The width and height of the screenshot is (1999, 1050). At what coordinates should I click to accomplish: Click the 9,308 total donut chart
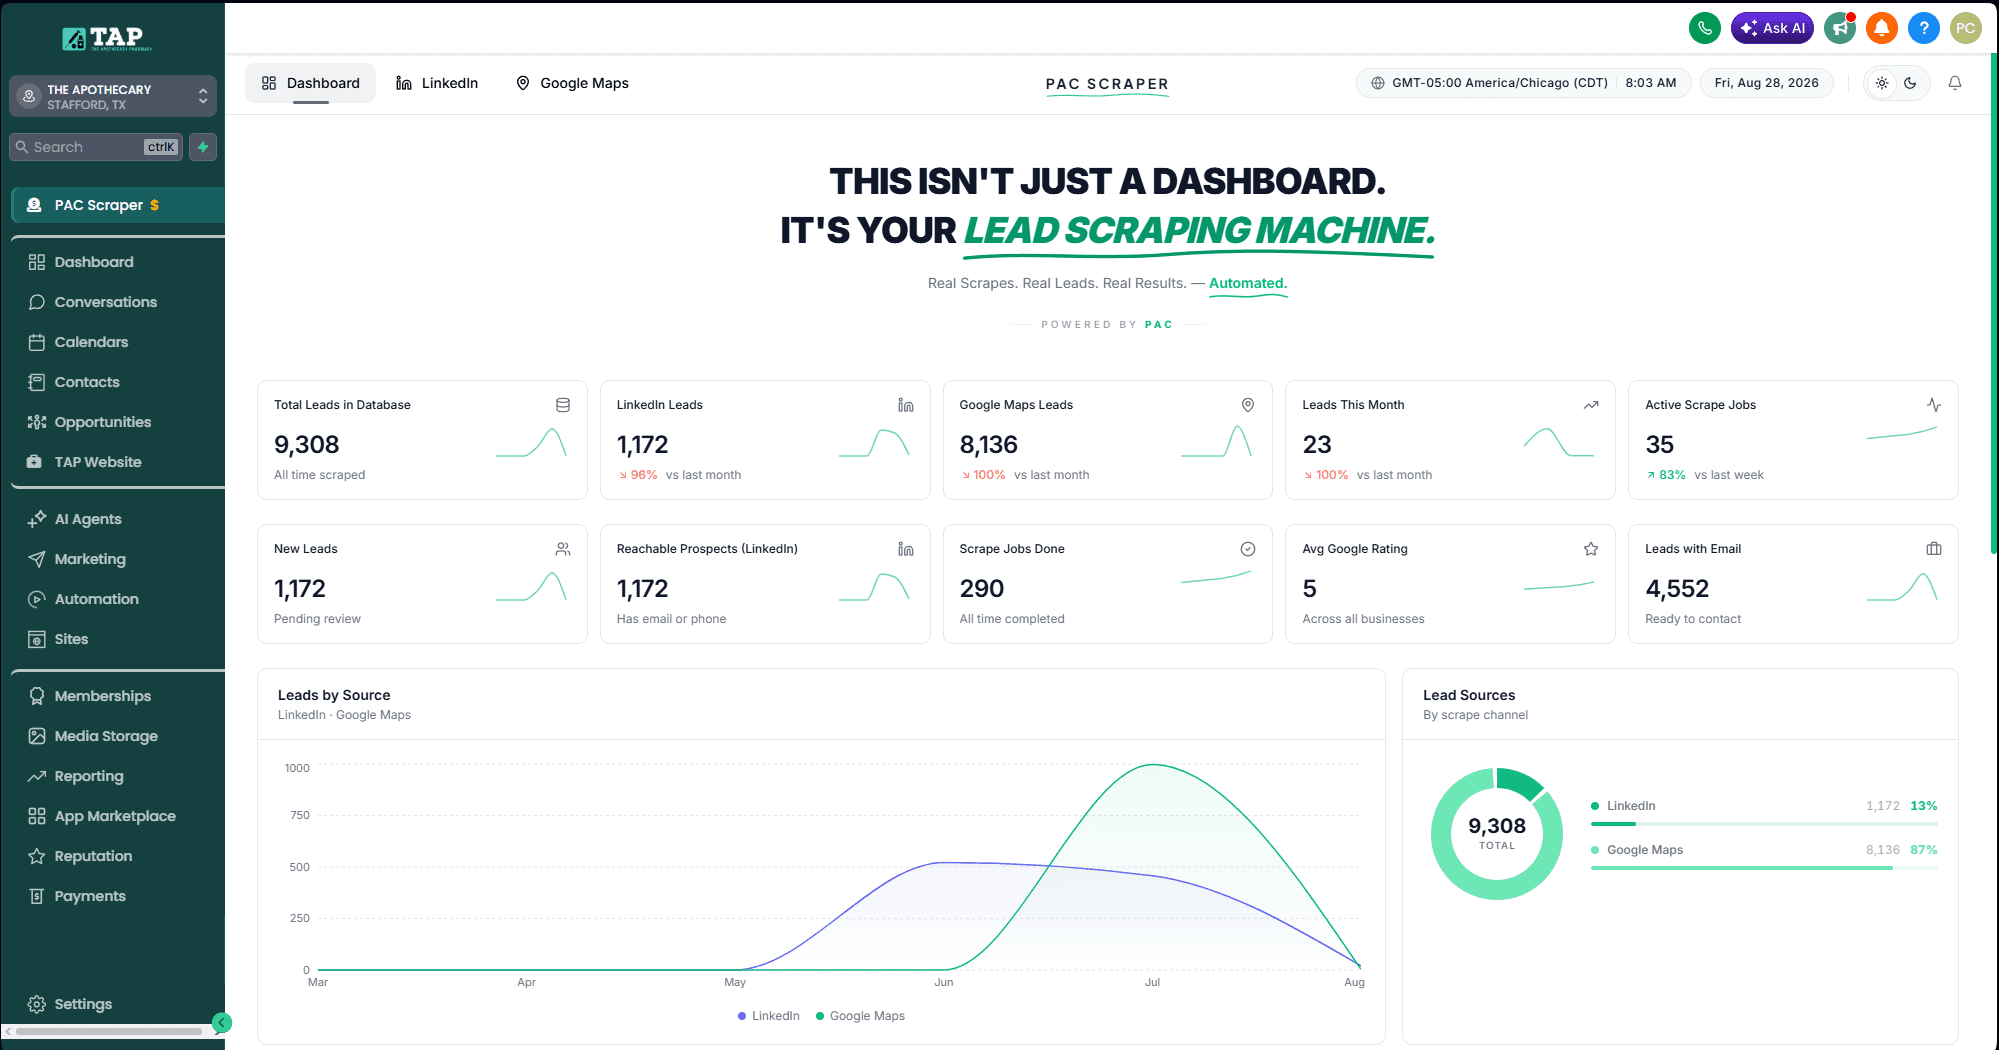click(1497, 833)
